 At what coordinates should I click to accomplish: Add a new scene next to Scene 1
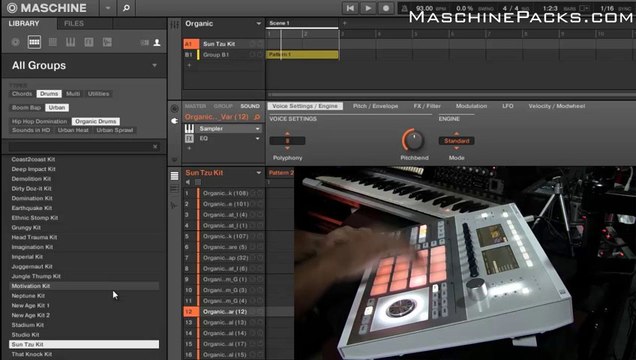[x=344, y=23]
